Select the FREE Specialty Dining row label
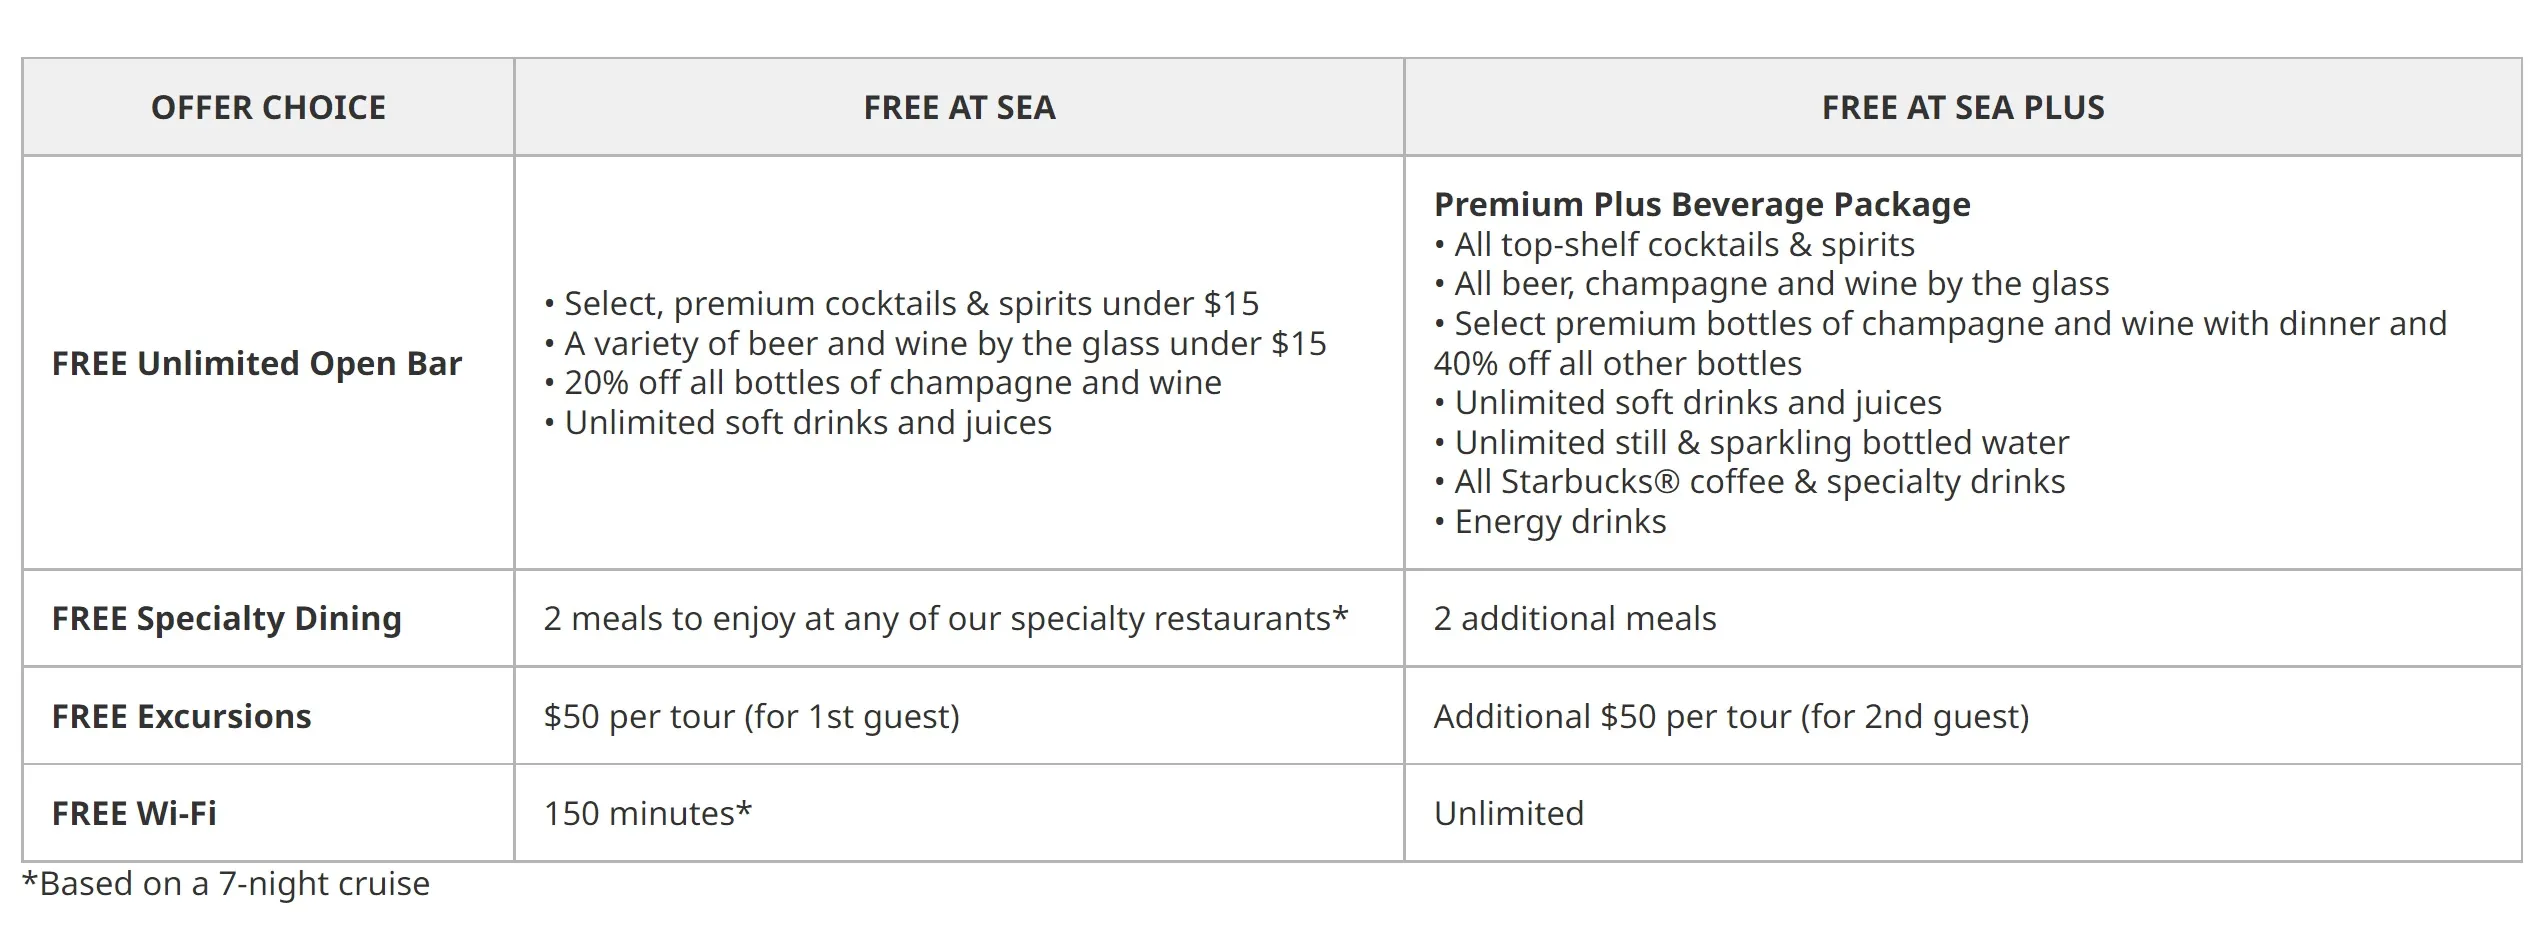 [x=227, y=618]
